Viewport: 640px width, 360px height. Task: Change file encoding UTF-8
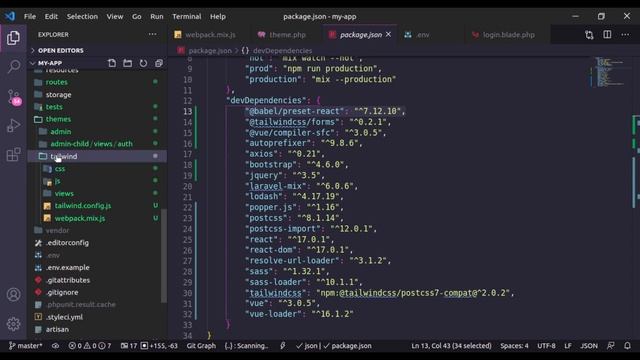click(x=546, y=346)
